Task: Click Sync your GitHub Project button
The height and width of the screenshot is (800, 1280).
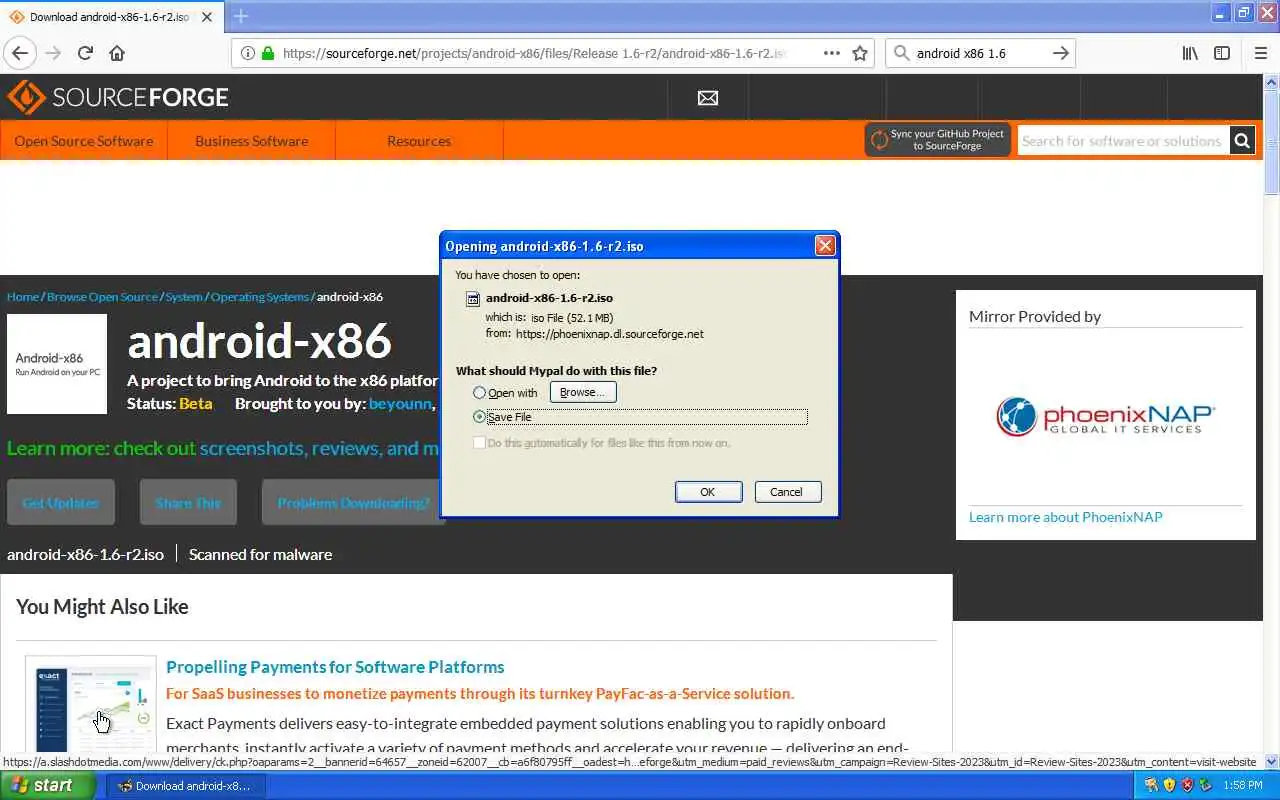Action: coord(938,140)
